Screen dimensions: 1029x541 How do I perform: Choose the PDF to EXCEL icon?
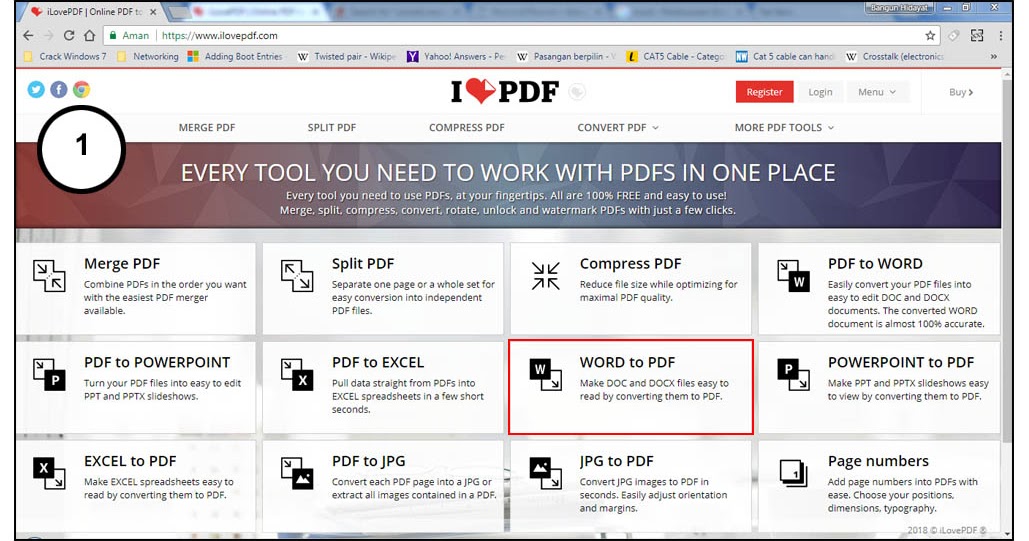tap(297, 375)
